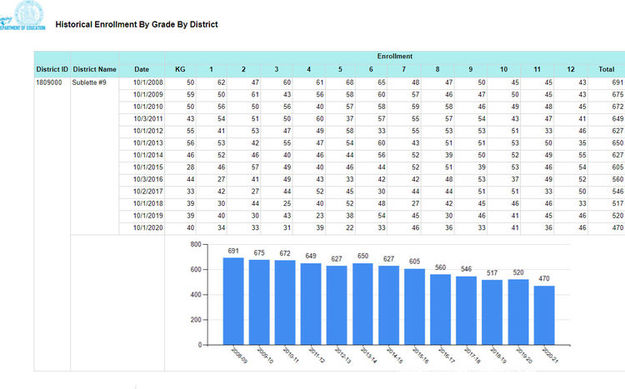
Task: Click the 2013-14 bar labeled 650
Action: click(x=363, y=304)
